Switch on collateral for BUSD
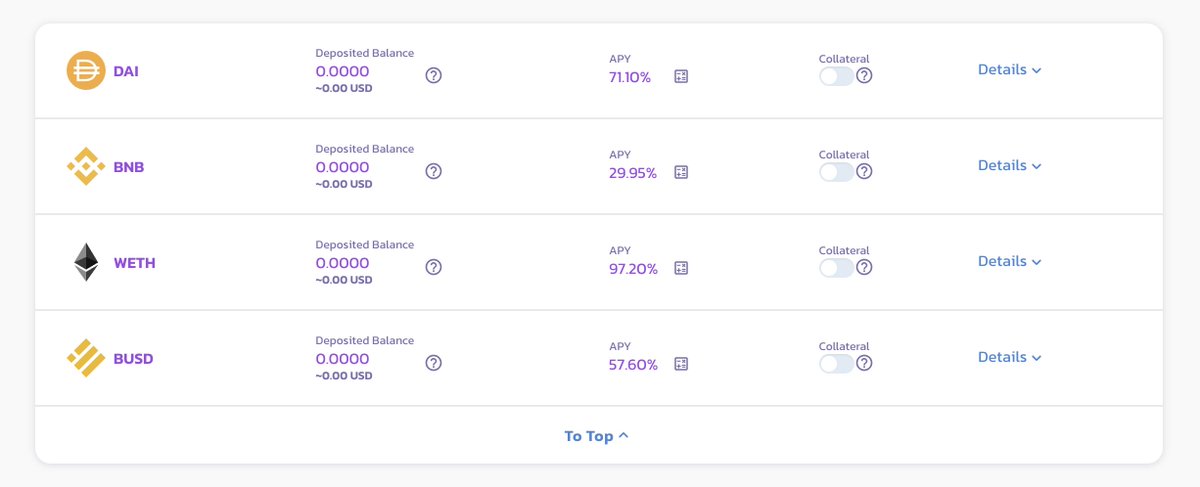Screen dimensions: 1200x487 tap(836, 363)
